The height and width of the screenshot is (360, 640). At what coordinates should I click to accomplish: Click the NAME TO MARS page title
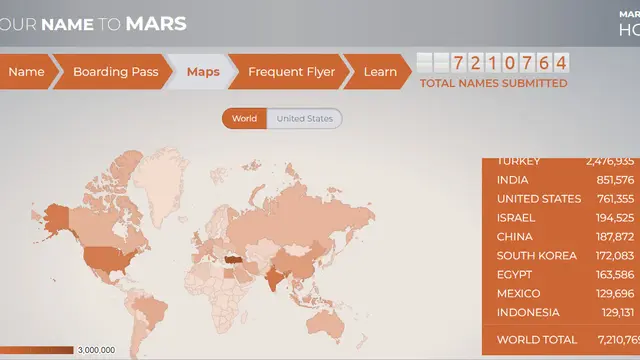click(113, 24)
